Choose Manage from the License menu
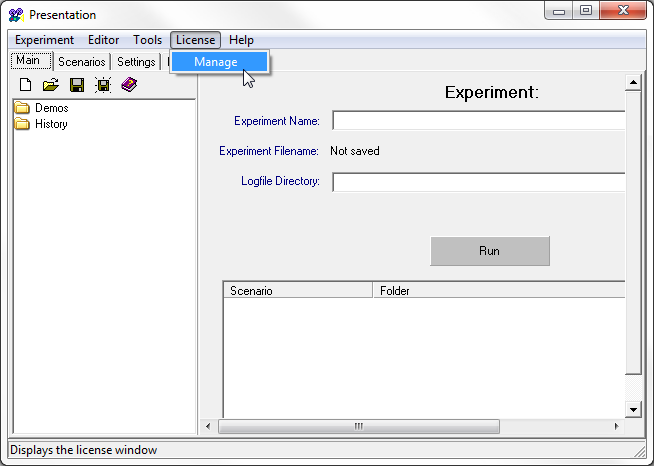654x466 pixels. click(x=219, y=62)
